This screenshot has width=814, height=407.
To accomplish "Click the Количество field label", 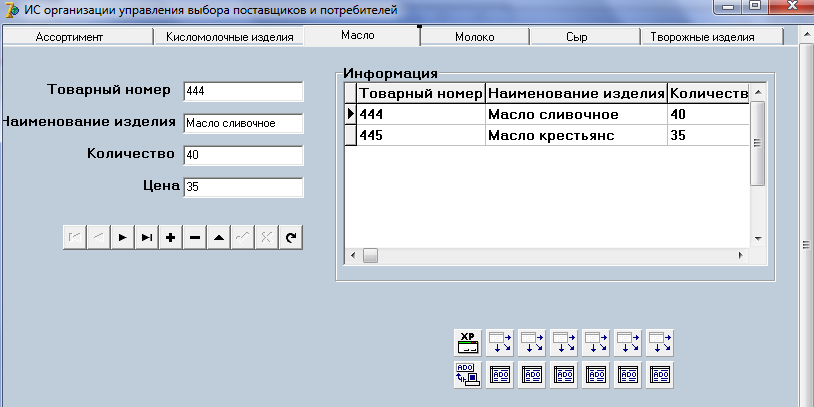I will coord(131,154).
